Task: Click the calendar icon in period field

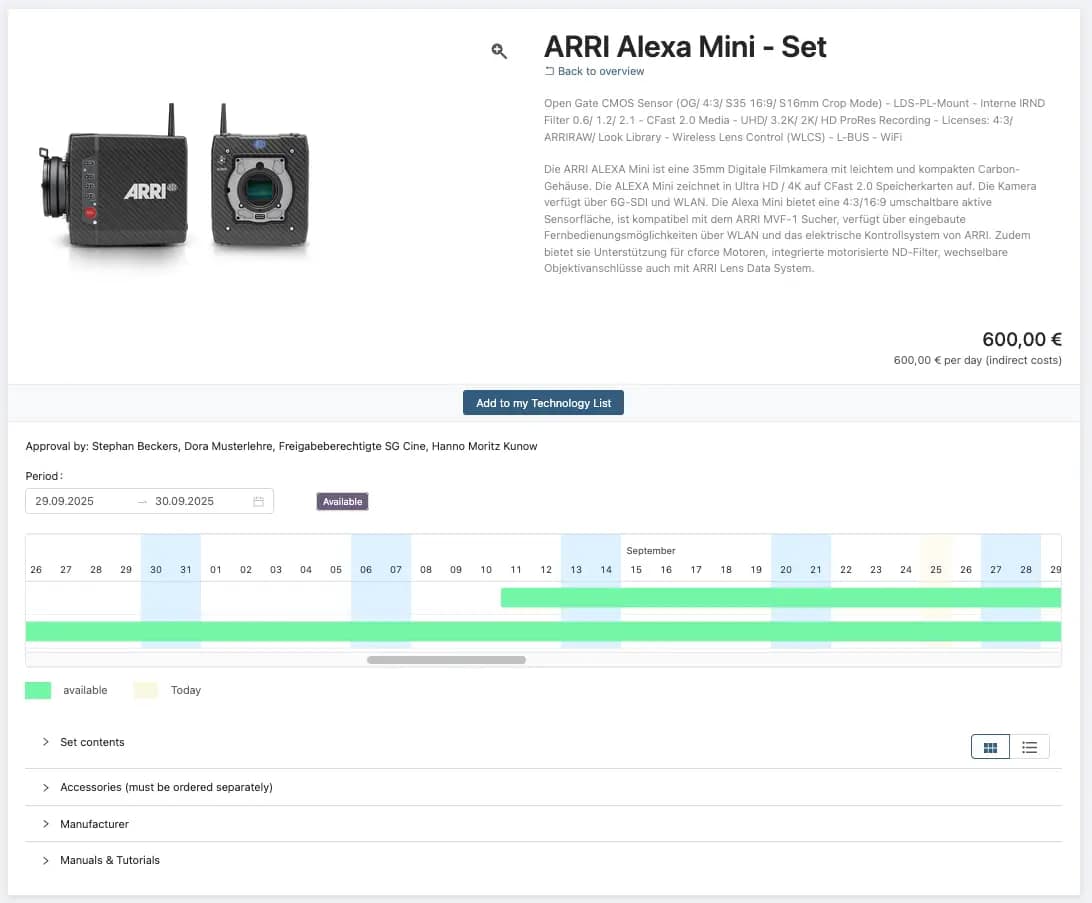Action: coord(258,501)
